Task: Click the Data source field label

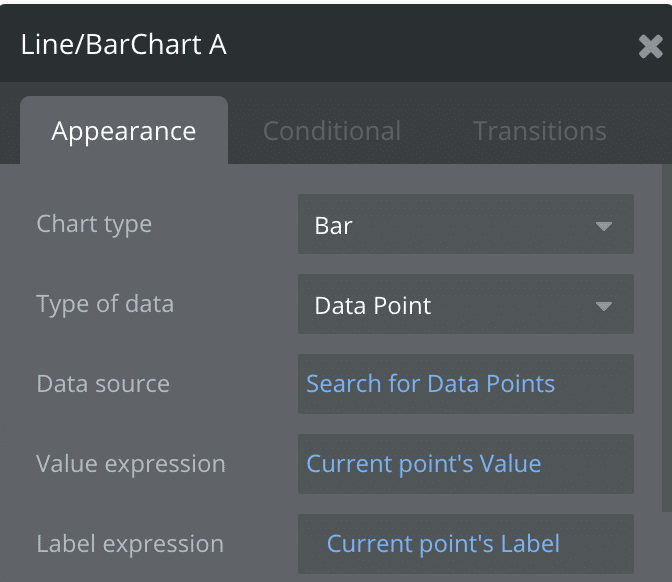Action: click(103, 384)
